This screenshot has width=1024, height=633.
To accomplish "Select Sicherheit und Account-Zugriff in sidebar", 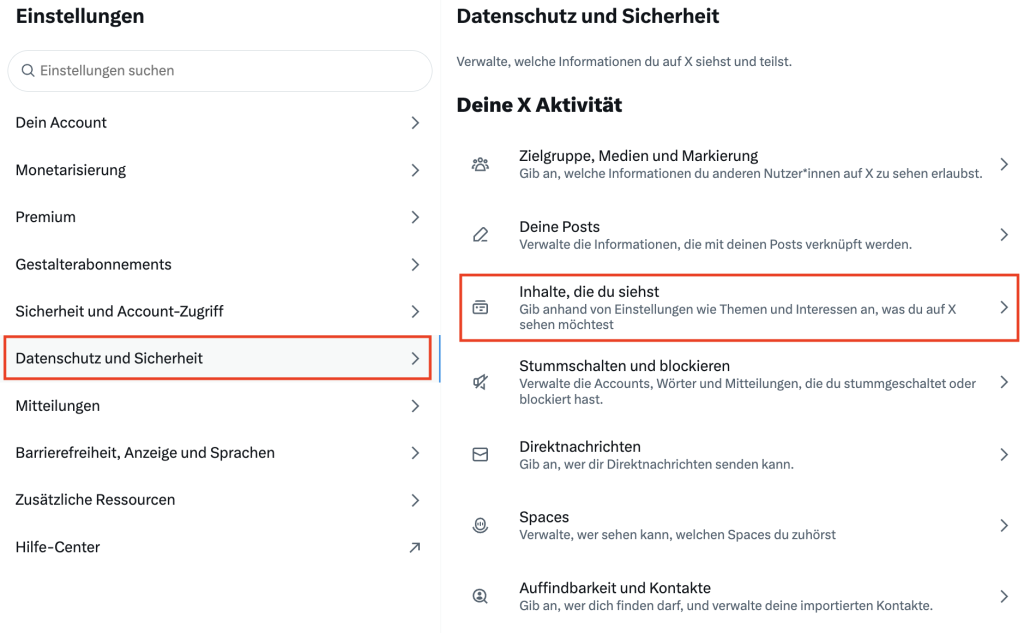I will click(x=119, y=311).
